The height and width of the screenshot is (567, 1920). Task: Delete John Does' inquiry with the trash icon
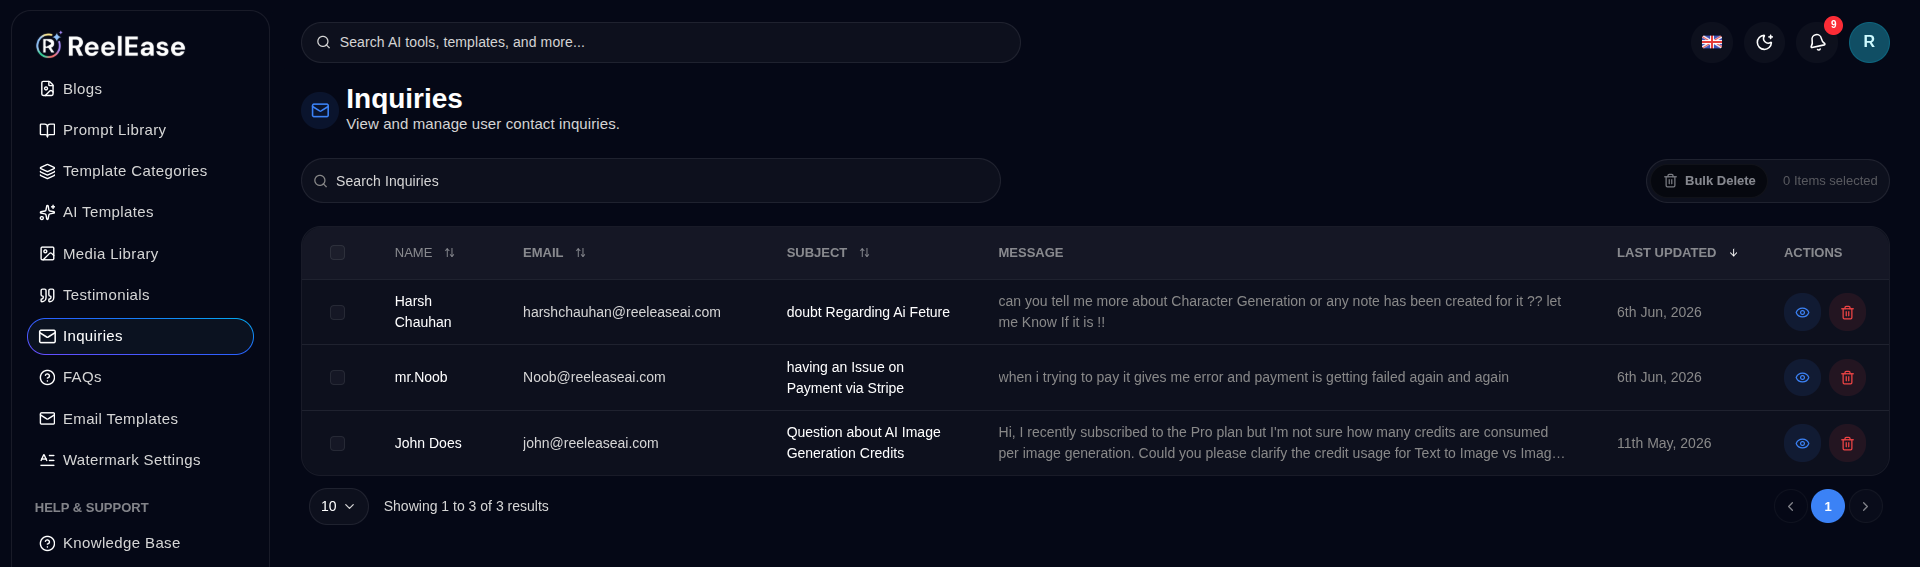point(1847,443)
